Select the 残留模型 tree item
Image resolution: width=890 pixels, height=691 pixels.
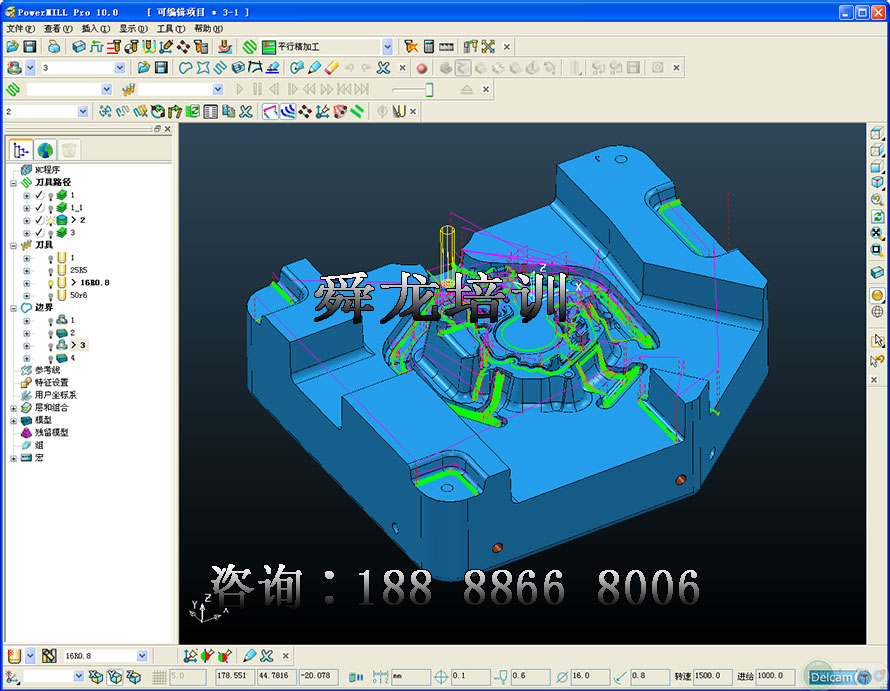point(51,433)
